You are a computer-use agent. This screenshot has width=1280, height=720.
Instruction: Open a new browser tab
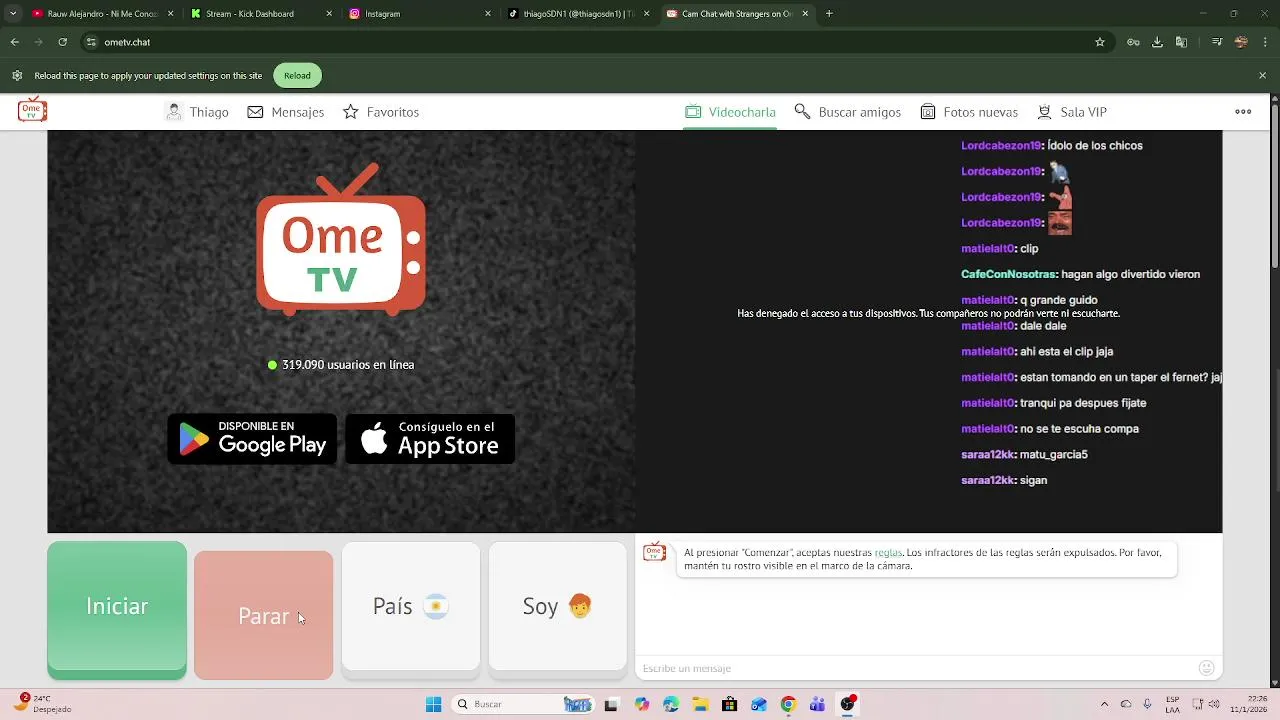[x=829, y=14]
